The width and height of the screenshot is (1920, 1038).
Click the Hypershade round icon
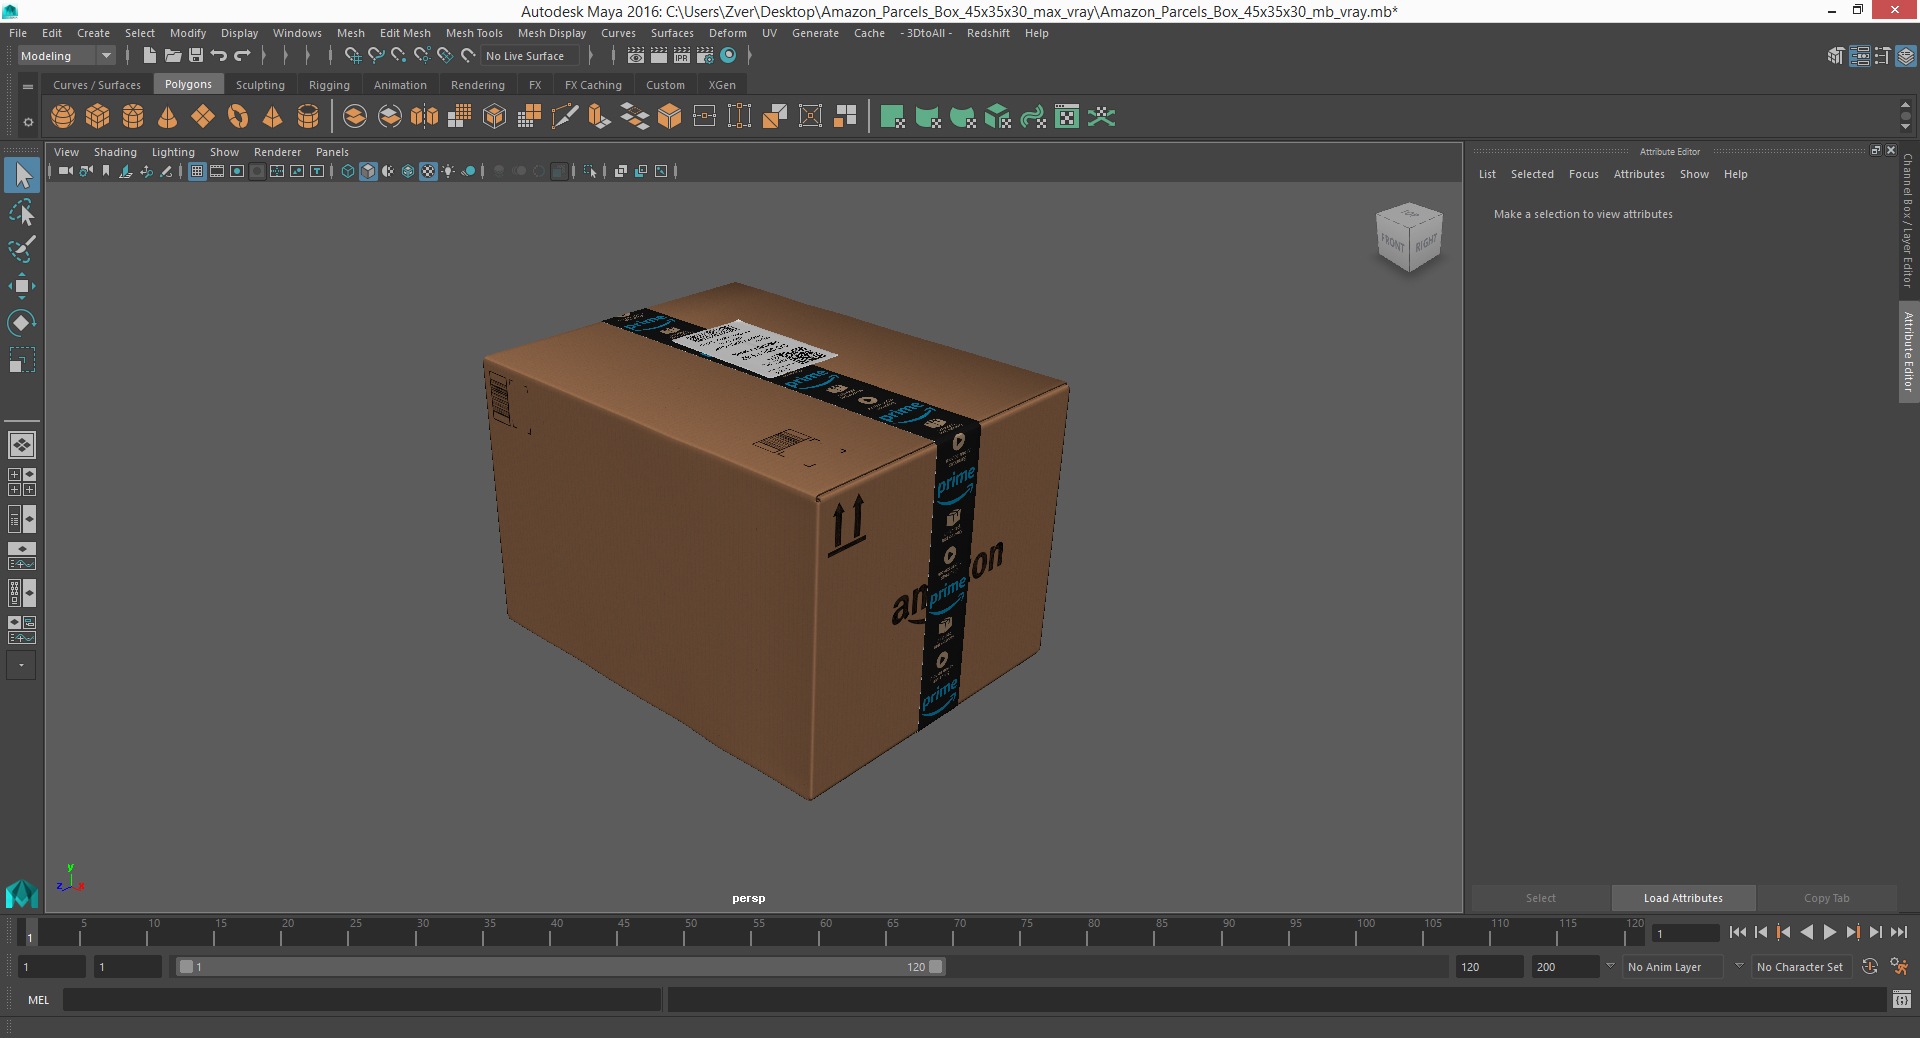(729, 56)
